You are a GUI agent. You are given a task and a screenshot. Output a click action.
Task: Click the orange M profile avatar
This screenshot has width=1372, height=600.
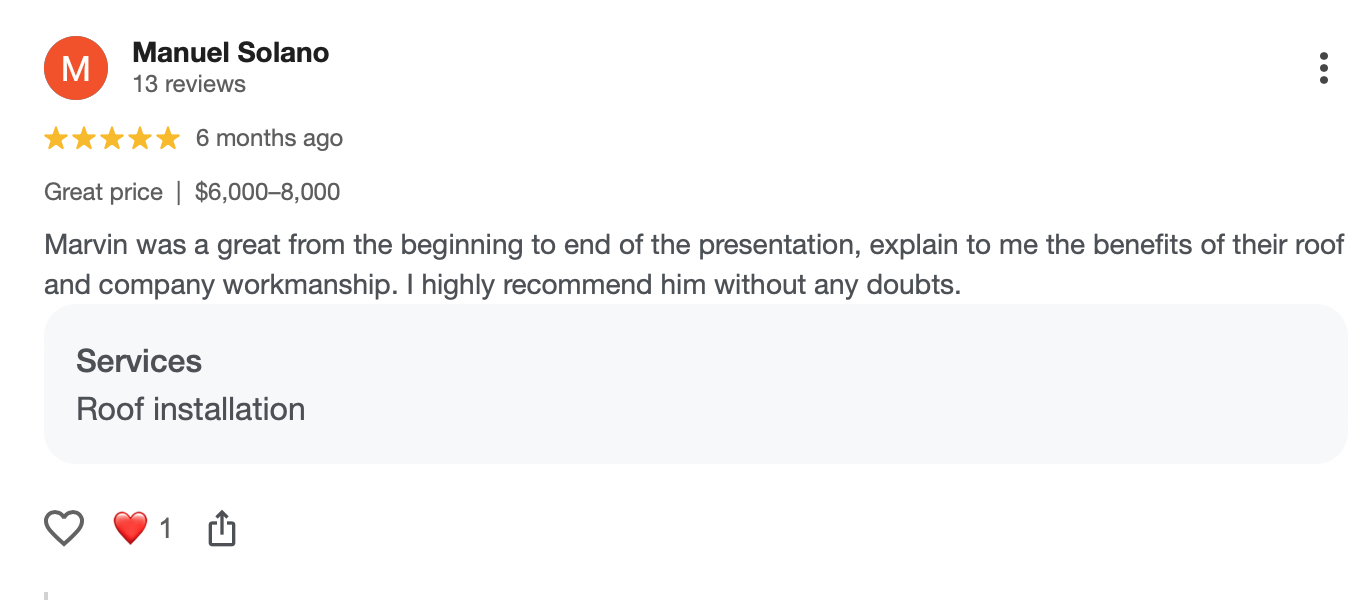(x=76, y=68)
